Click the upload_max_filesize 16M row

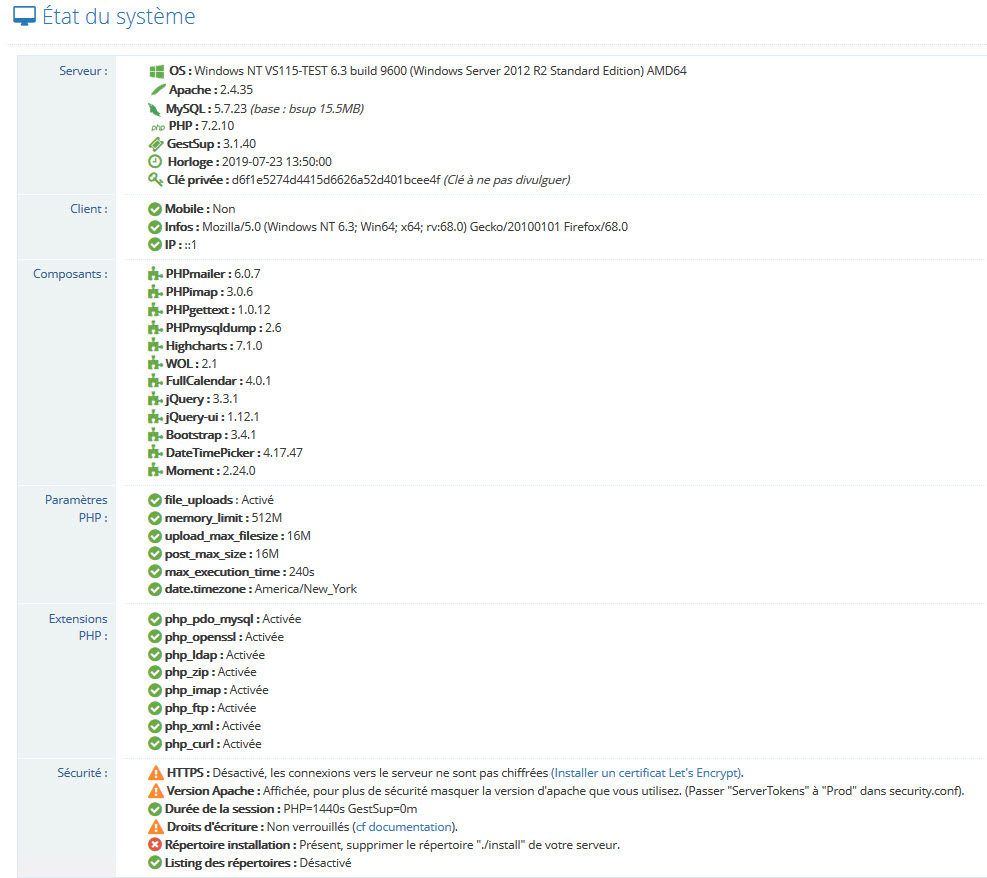[229, 536]
